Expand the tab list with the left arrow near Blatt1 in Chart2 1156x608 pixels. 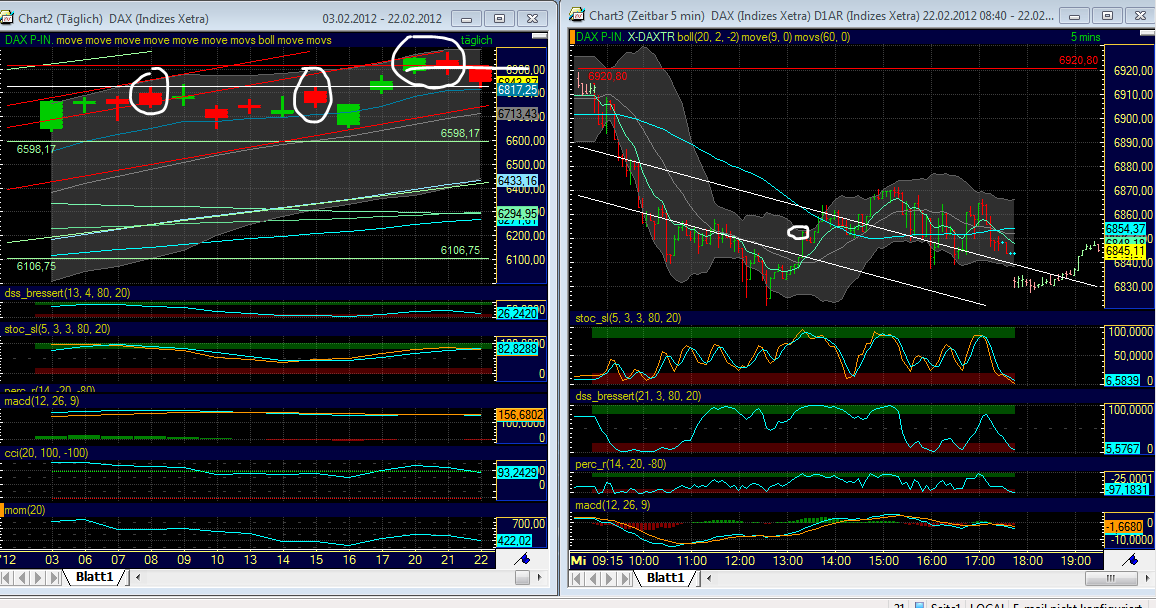click(137, 578)
